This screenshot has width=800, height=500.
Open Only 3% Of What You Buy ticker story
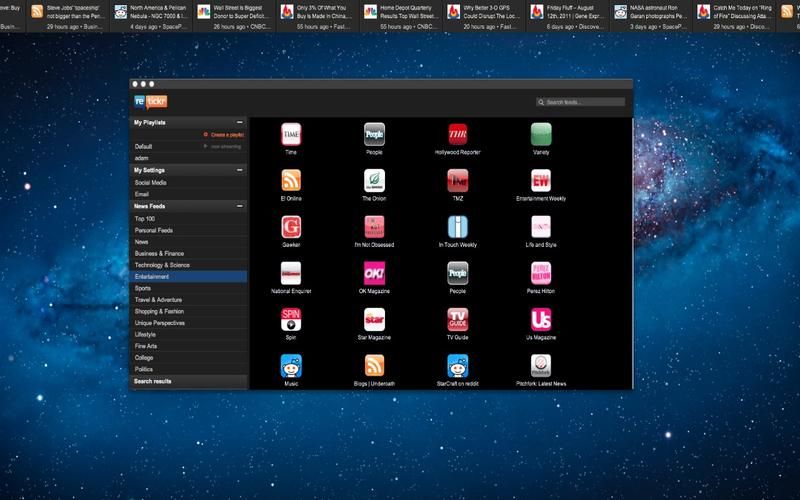coord(318,16)
